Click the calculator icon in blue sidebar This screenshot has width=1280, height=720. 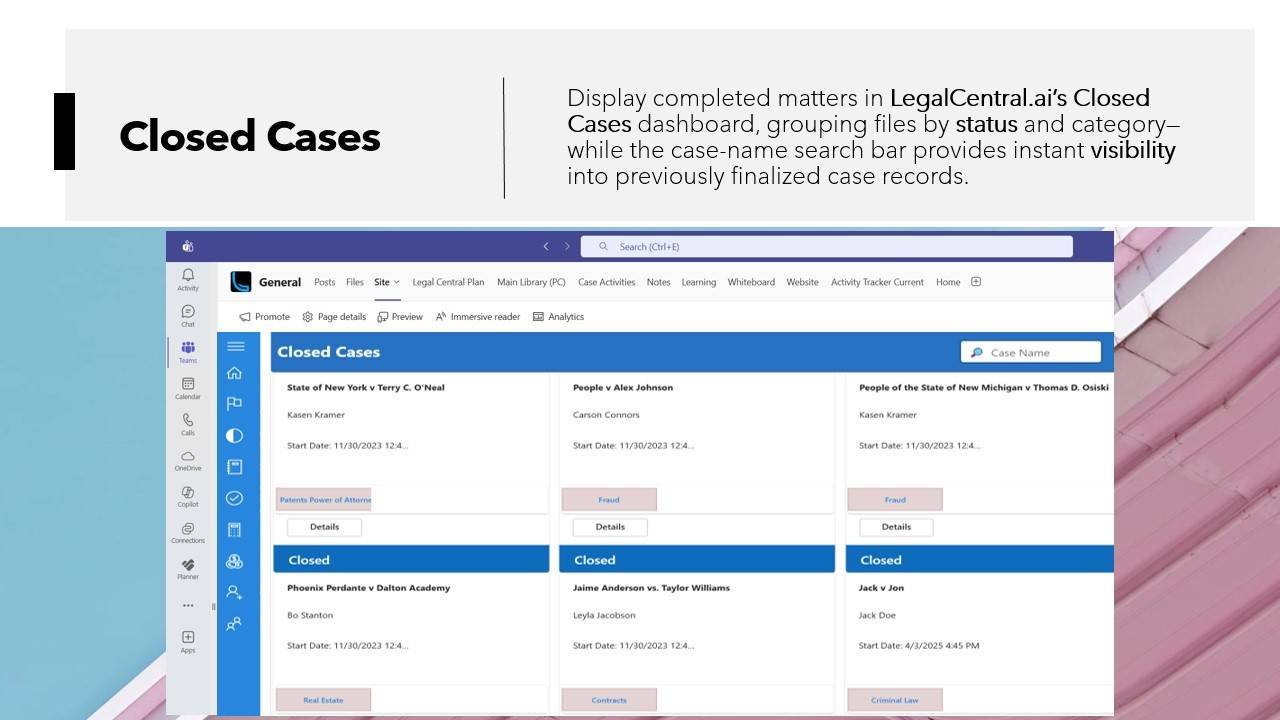pyautogui.click(x=235, y=530)
